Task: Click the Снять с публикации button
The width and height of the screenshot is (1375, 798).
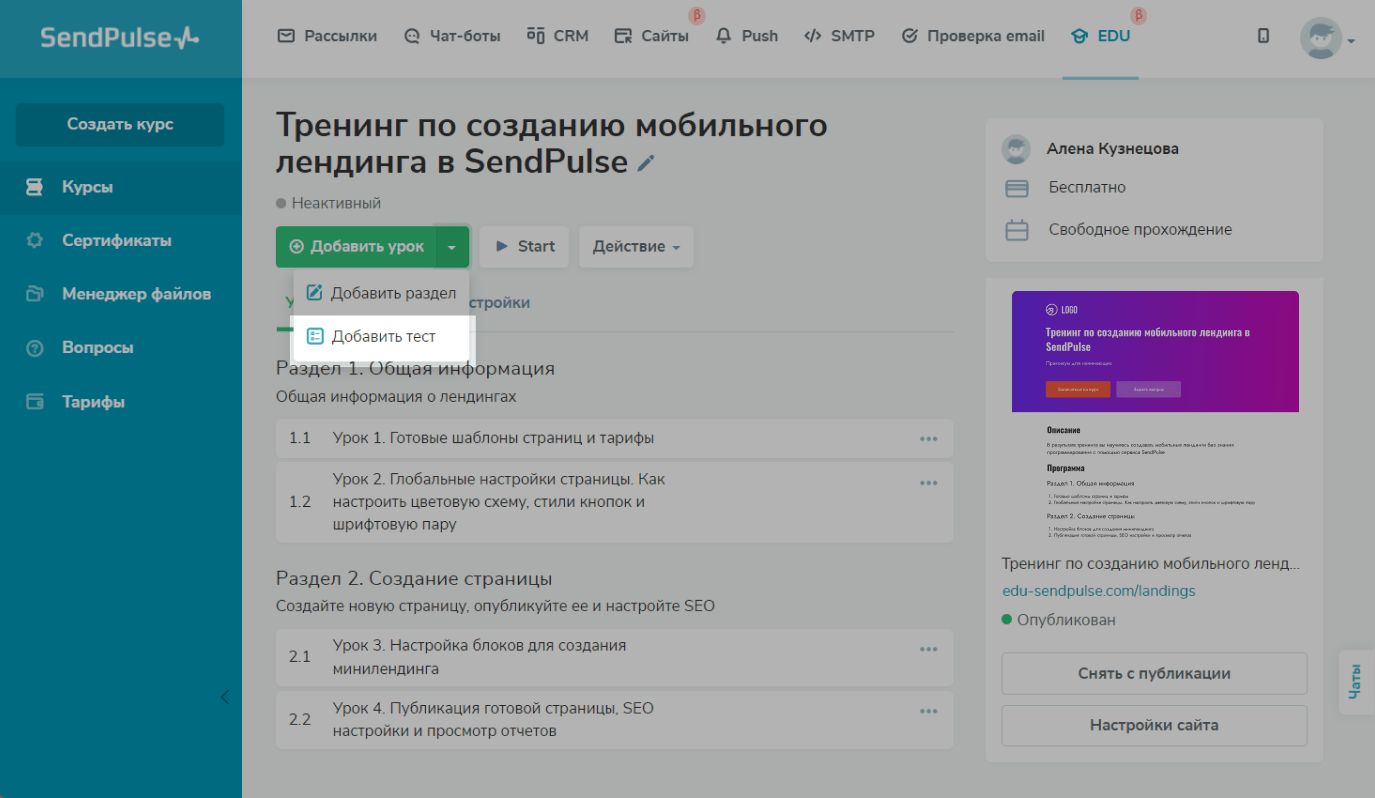Action: coord(1154,673)
